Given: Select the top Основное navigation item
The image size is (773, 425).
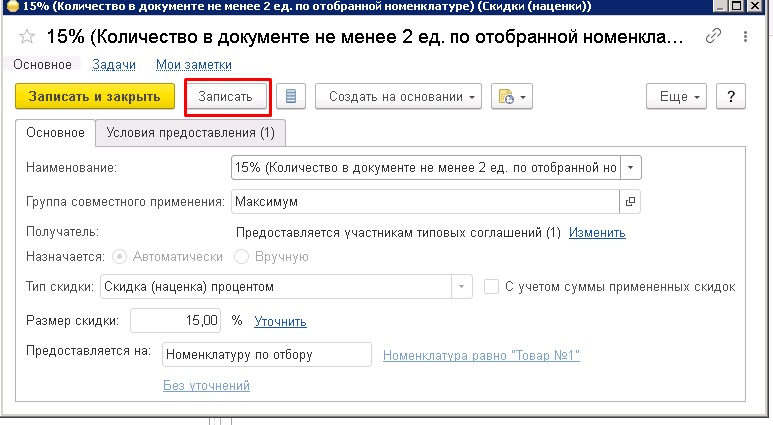Looking at the screenshot, I should coord(42,65).
